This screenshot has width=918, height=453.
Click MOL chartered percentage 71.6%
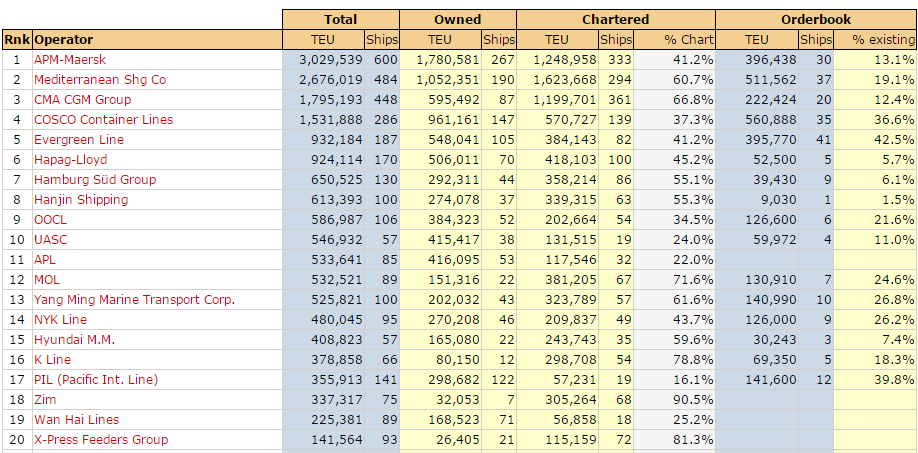coord(693,280)
